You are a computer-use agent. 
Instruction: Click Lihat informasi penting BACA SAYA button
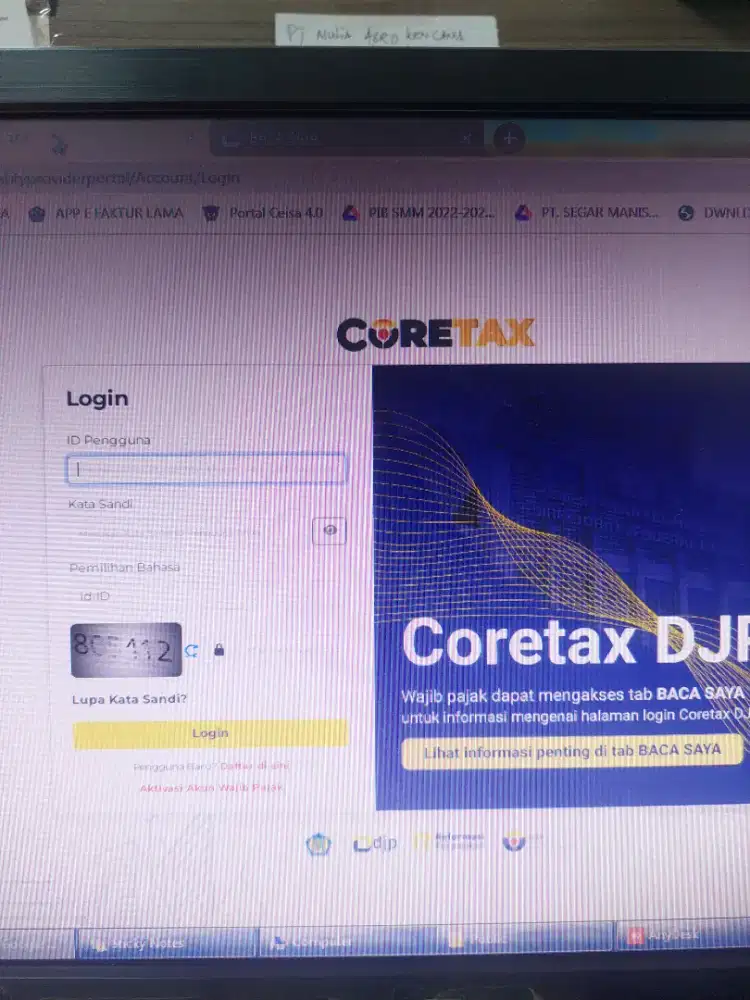tap(572, 751)
